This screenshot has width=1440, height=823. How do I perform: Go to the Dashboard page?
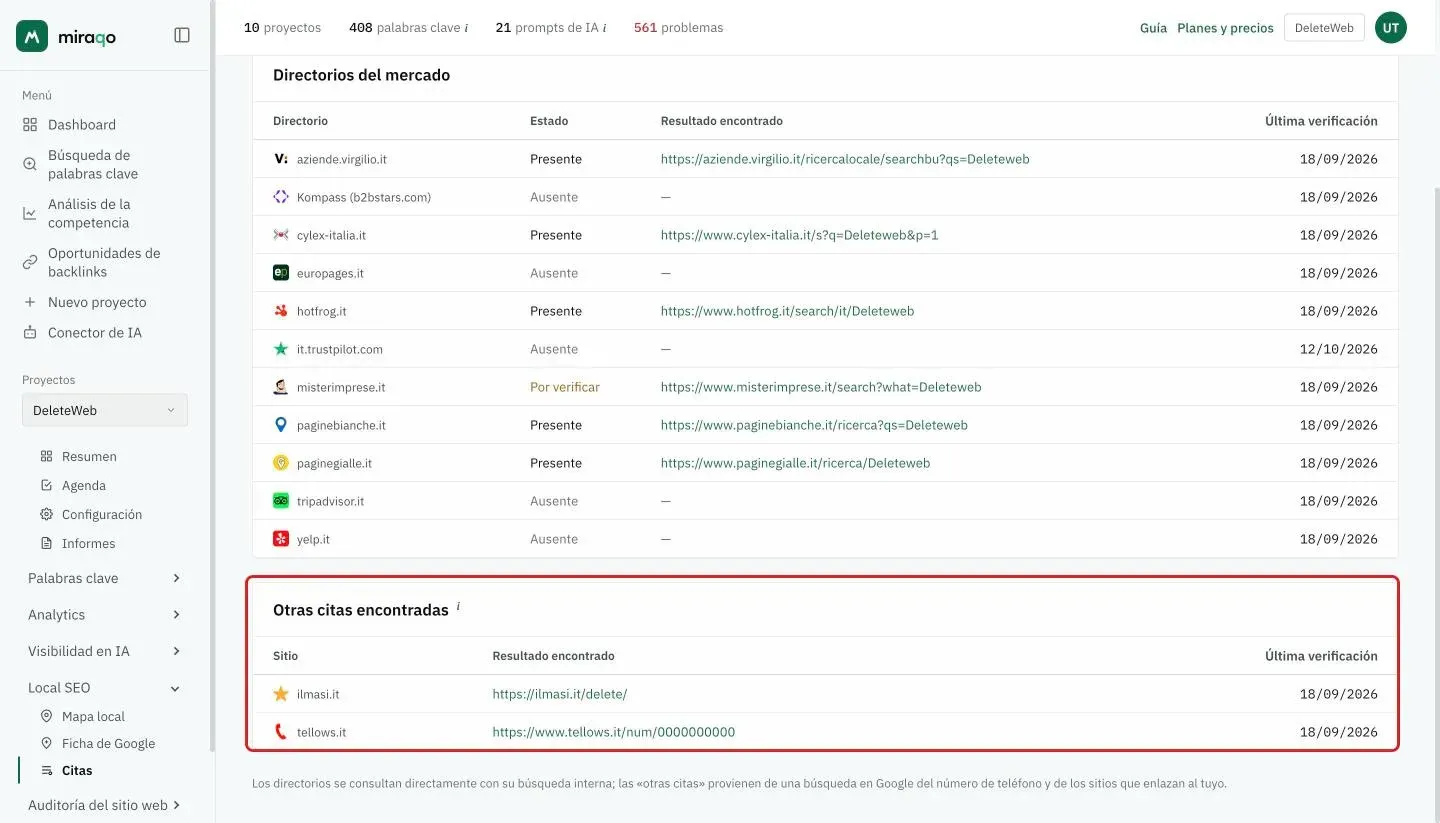click(82, 125)
